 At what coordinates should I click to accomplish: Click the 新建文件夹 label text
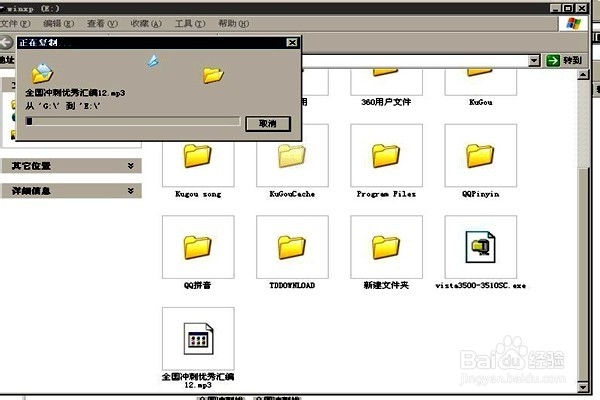pos(386,285)
